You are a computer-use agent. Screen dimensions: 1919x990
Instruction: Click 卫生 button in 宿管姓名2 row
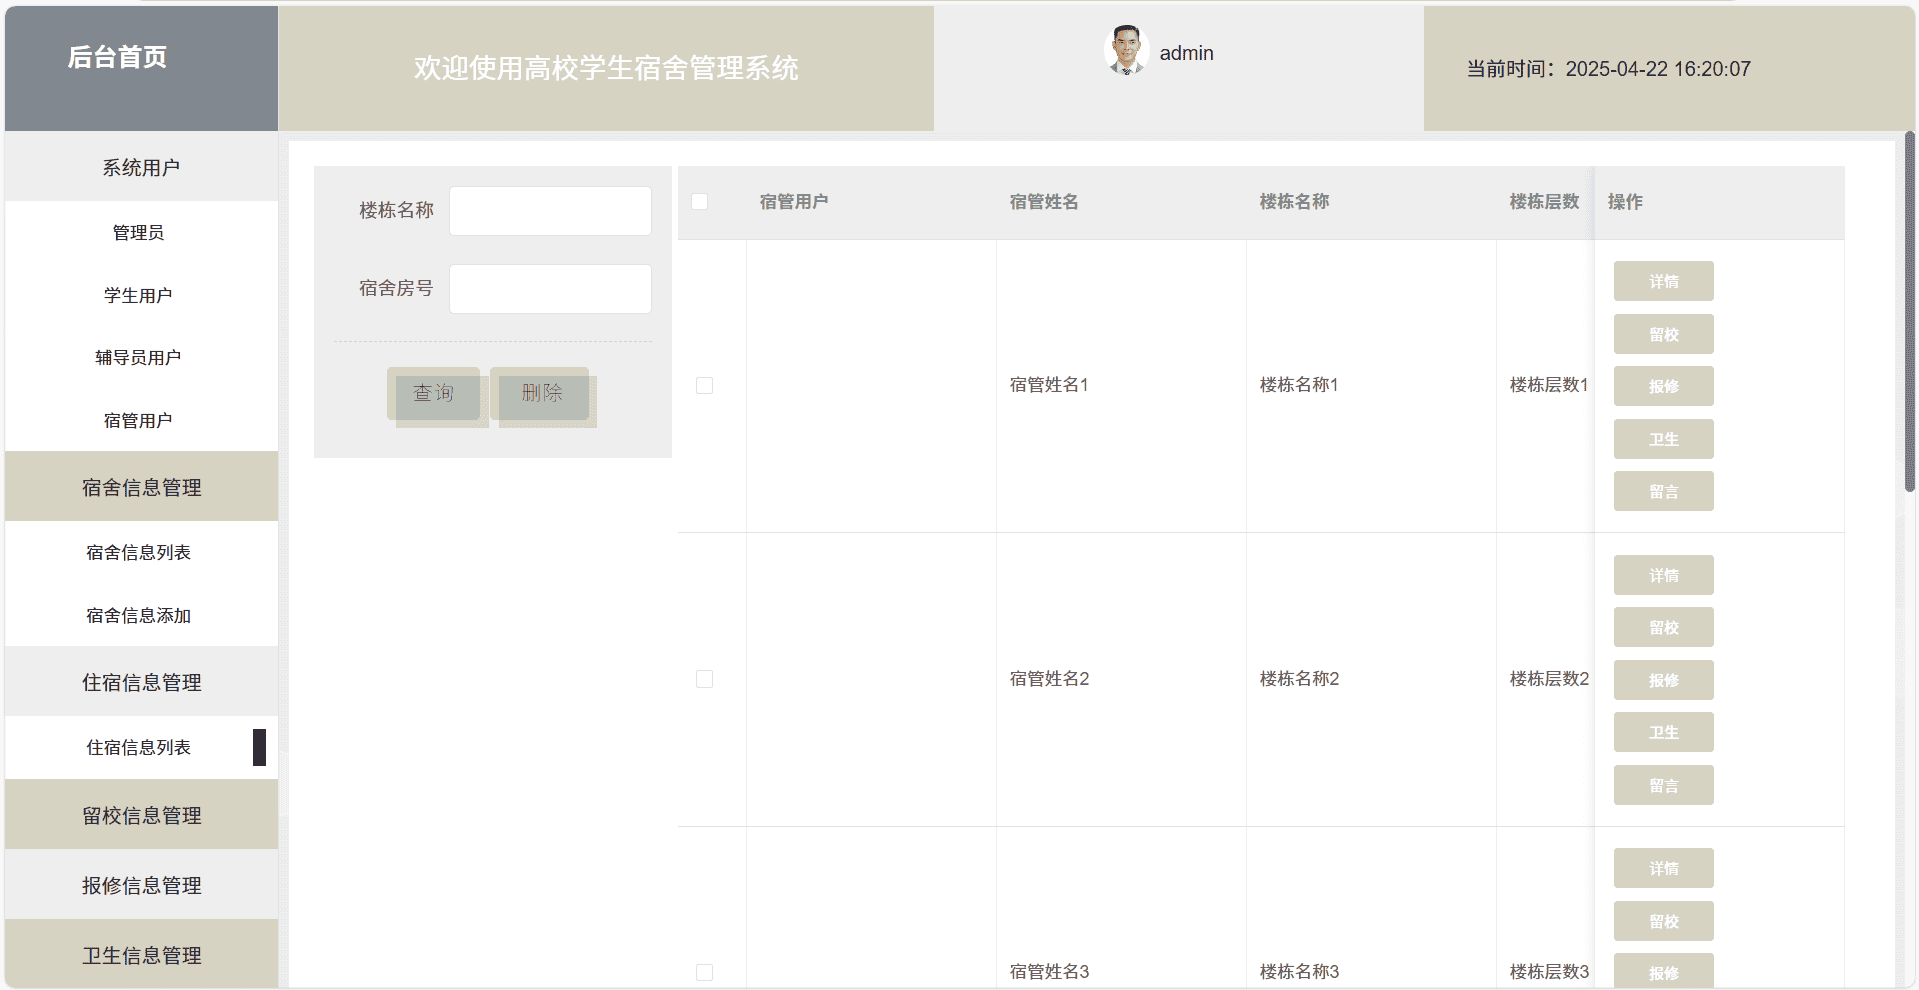tap(1664, 732)
